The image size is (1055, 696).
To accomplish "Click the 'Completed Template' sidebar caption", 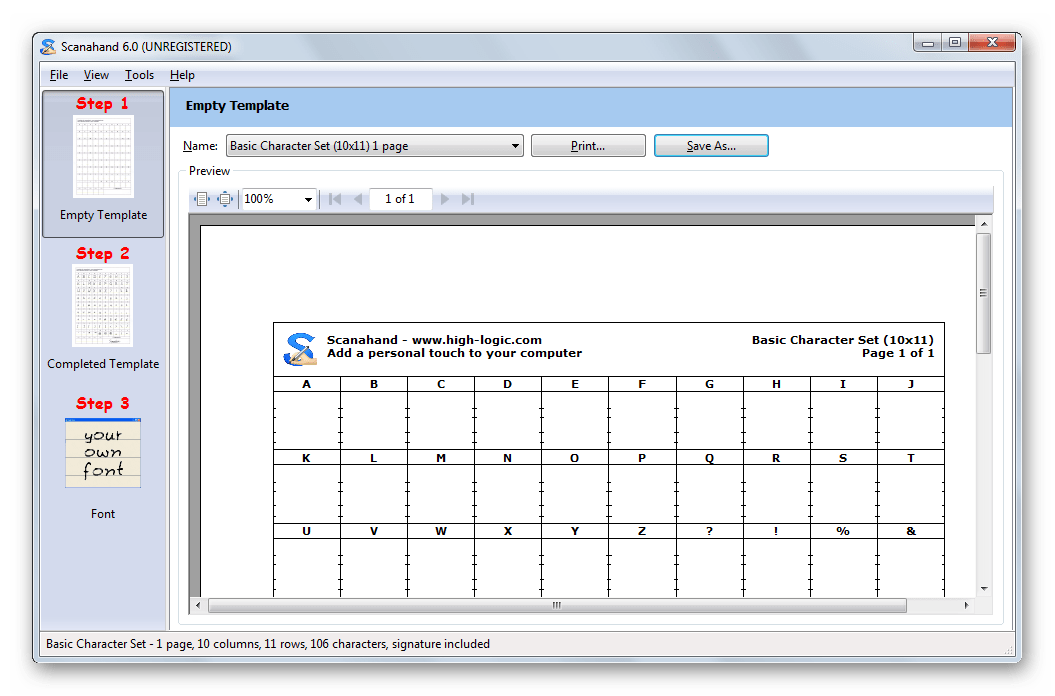I will click(x=104, y=364).
